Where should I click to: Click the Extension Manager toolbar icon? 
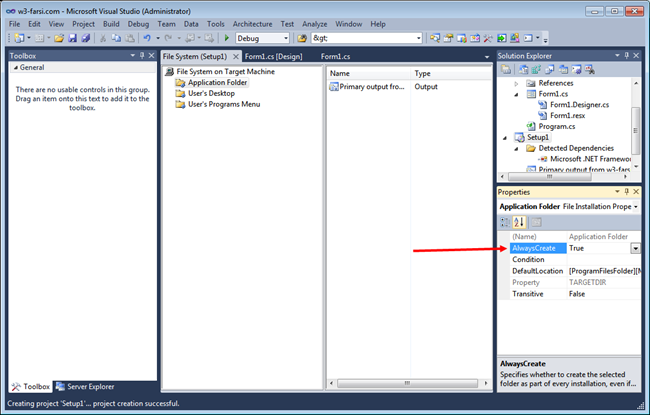click(x=515, y=38)
